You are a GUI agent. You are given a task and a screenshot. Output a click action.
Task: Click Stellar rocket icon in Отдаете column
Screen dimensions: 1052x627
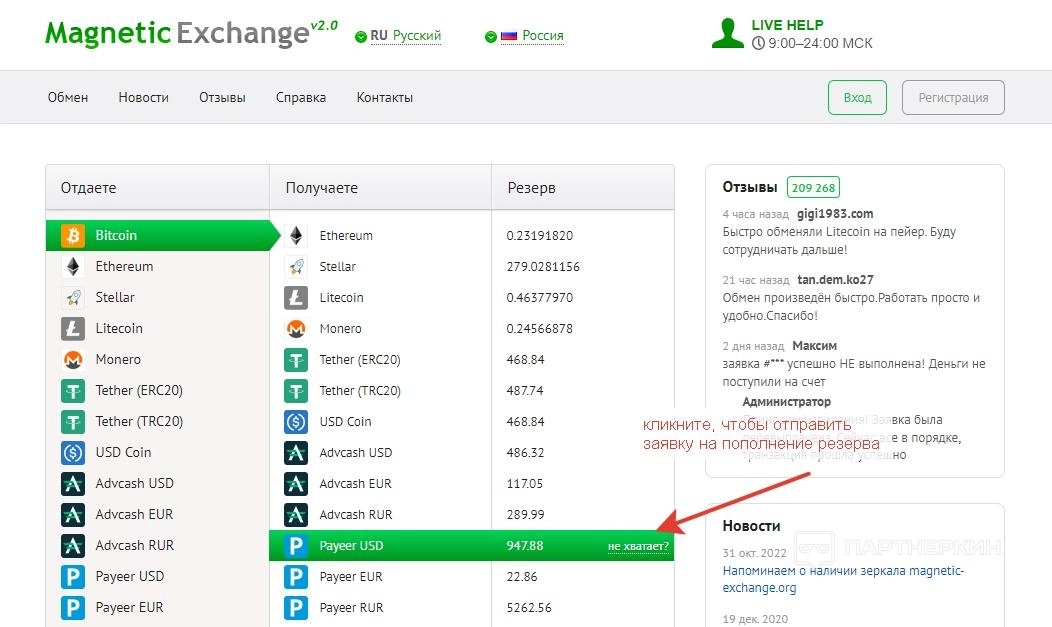tap(73, 297)
